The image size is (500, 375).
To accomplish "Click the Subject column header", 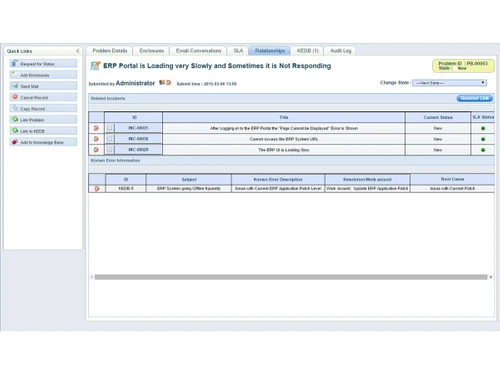I will point(189,179).
